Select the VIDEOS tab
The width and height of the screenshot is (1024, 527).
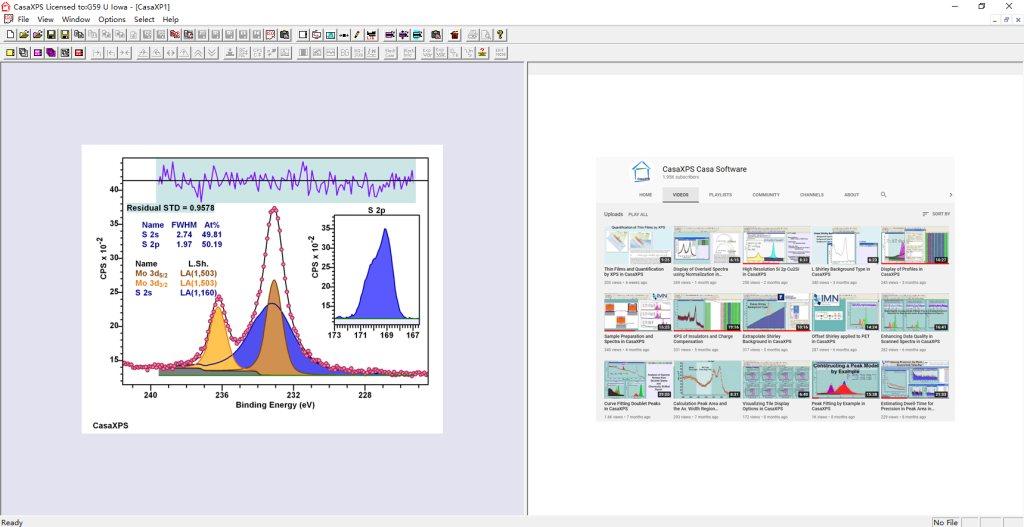tap(680, 195)
